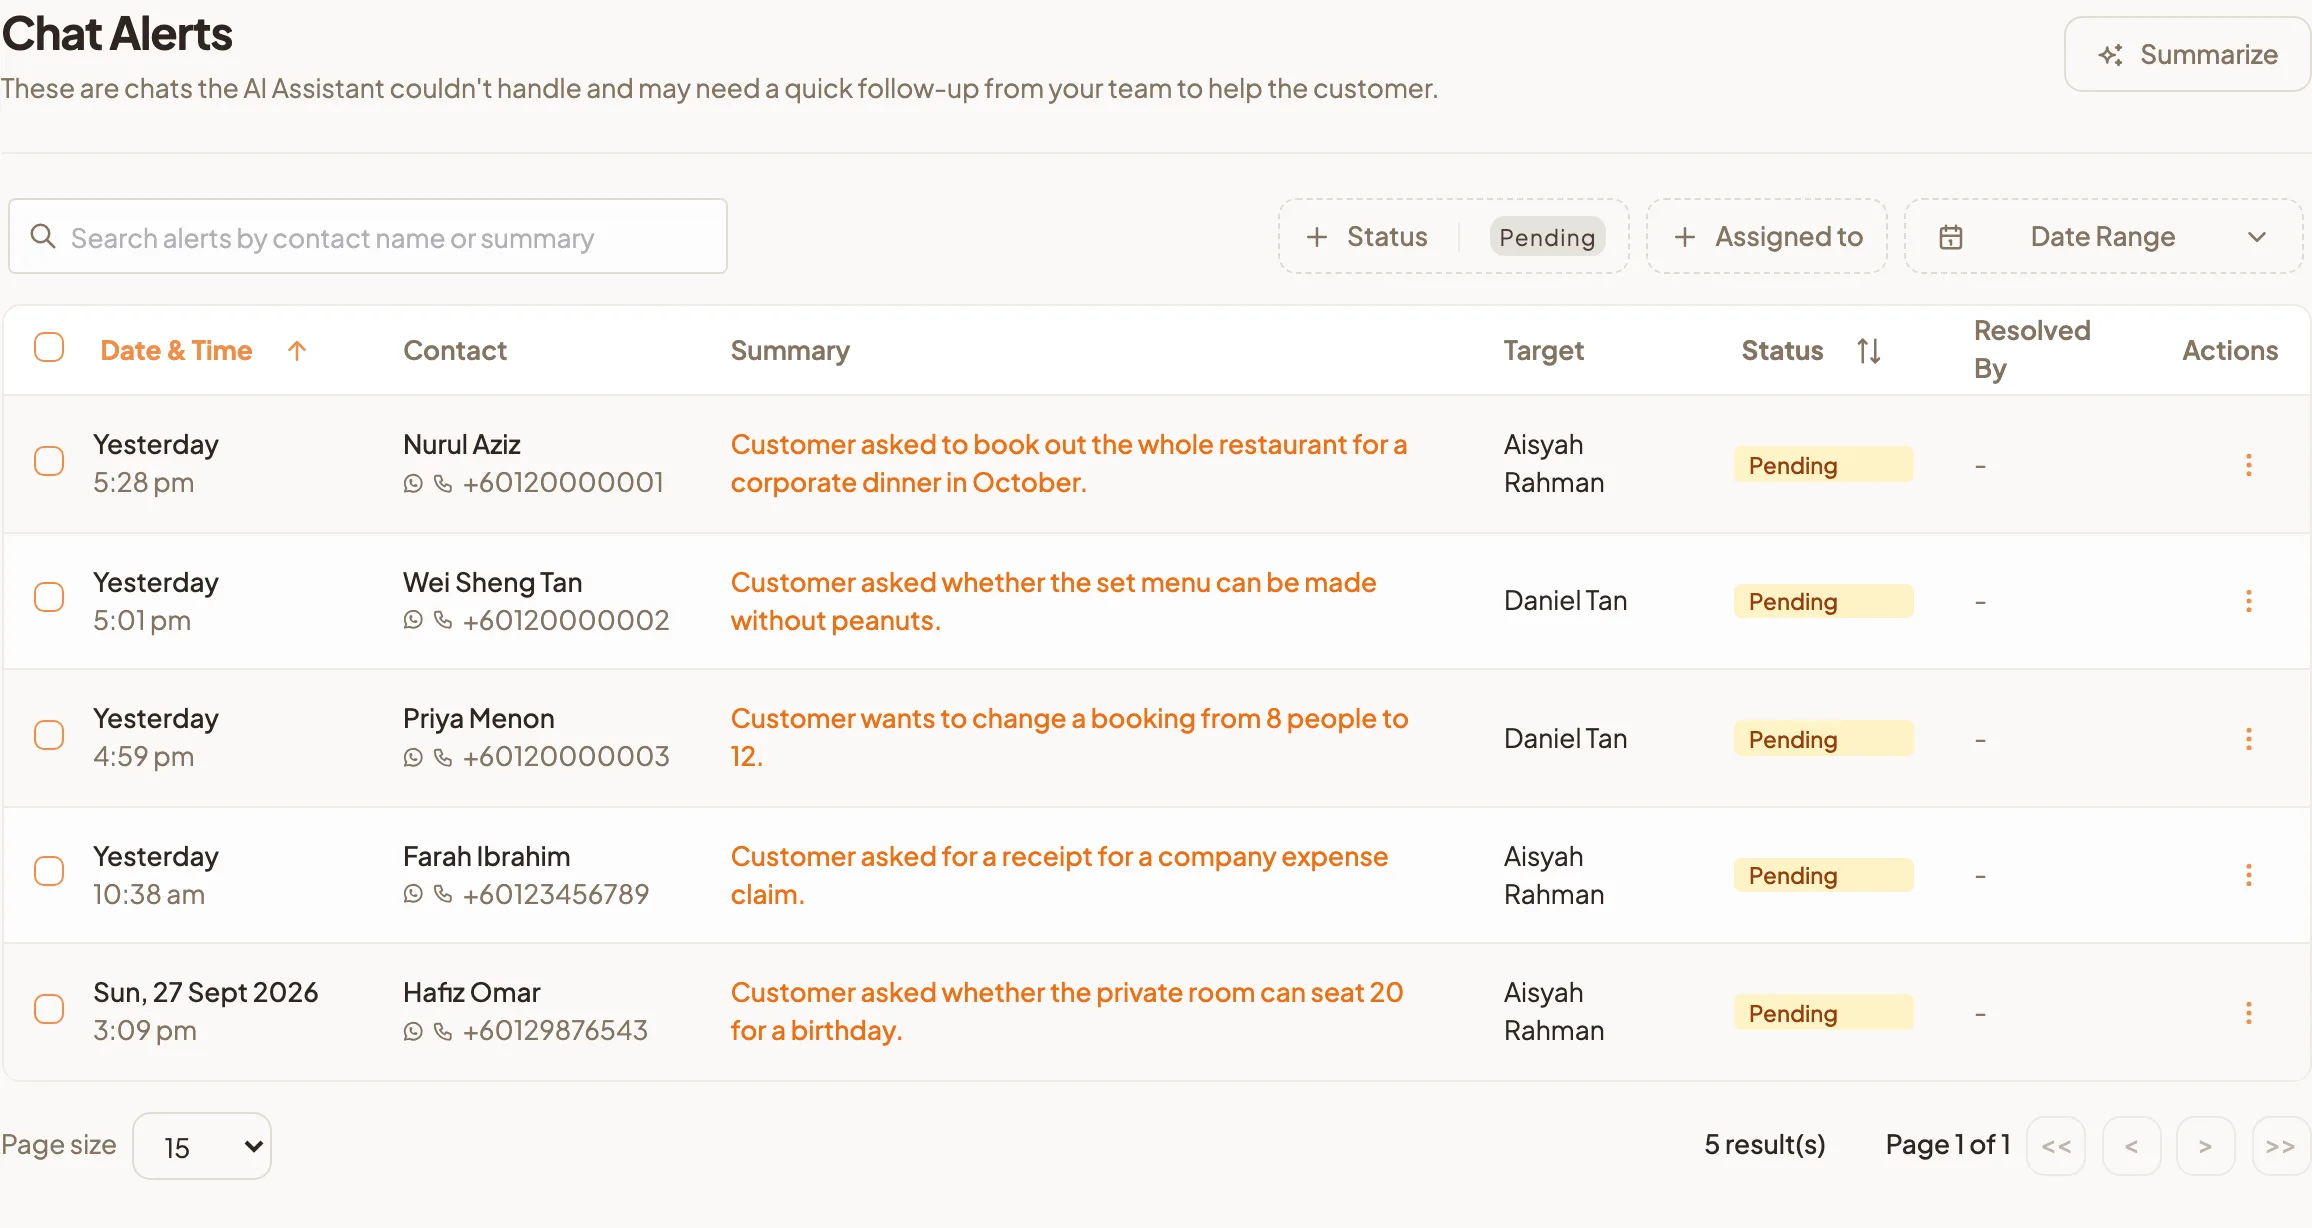
Task: Click the Summarize button
Action: coord(2187,54)
